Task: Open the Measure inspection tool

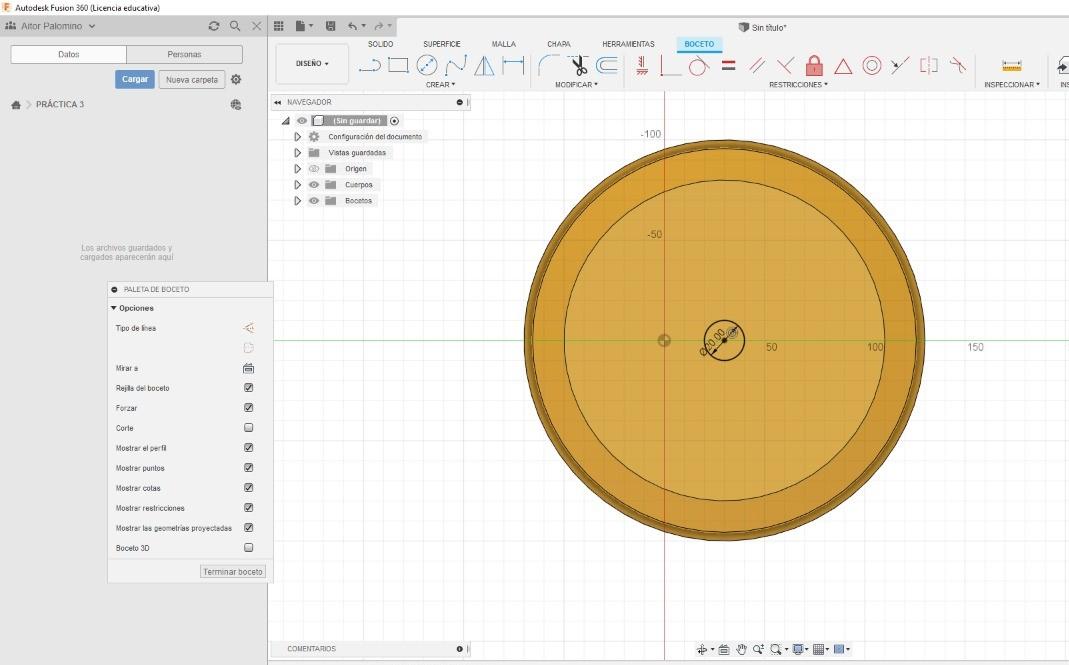Action: tap(1012, 65)
